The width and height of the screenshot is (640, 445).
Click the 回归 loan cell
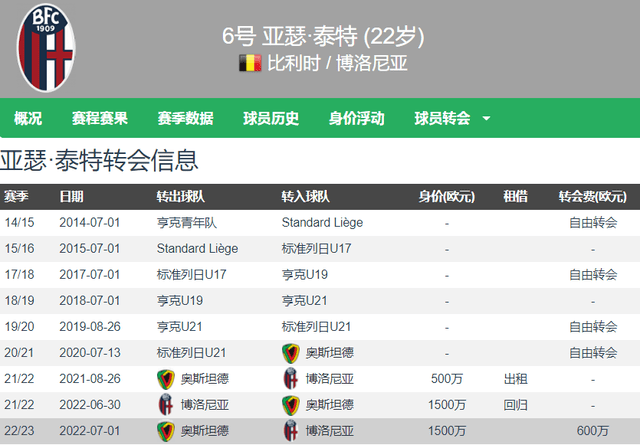point(516,405)
